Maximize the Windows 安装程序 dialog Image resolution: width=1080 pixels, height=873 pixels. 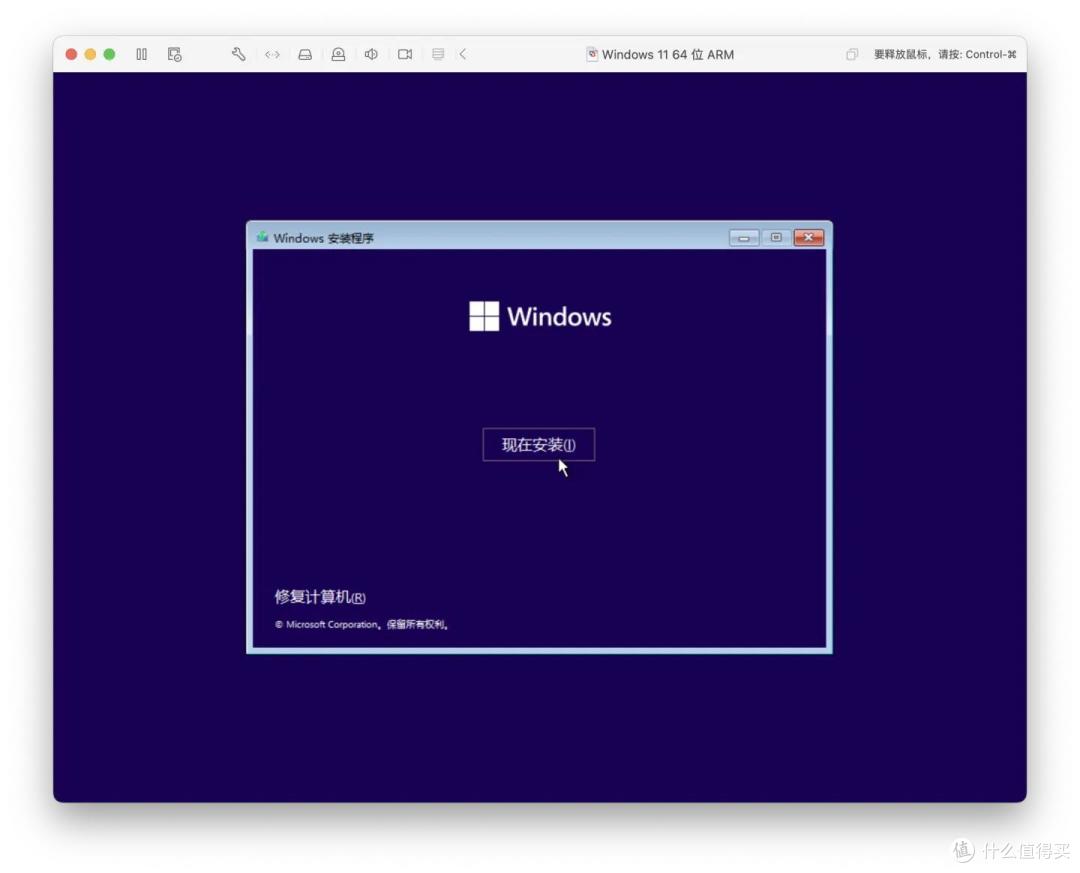[776, 238]
